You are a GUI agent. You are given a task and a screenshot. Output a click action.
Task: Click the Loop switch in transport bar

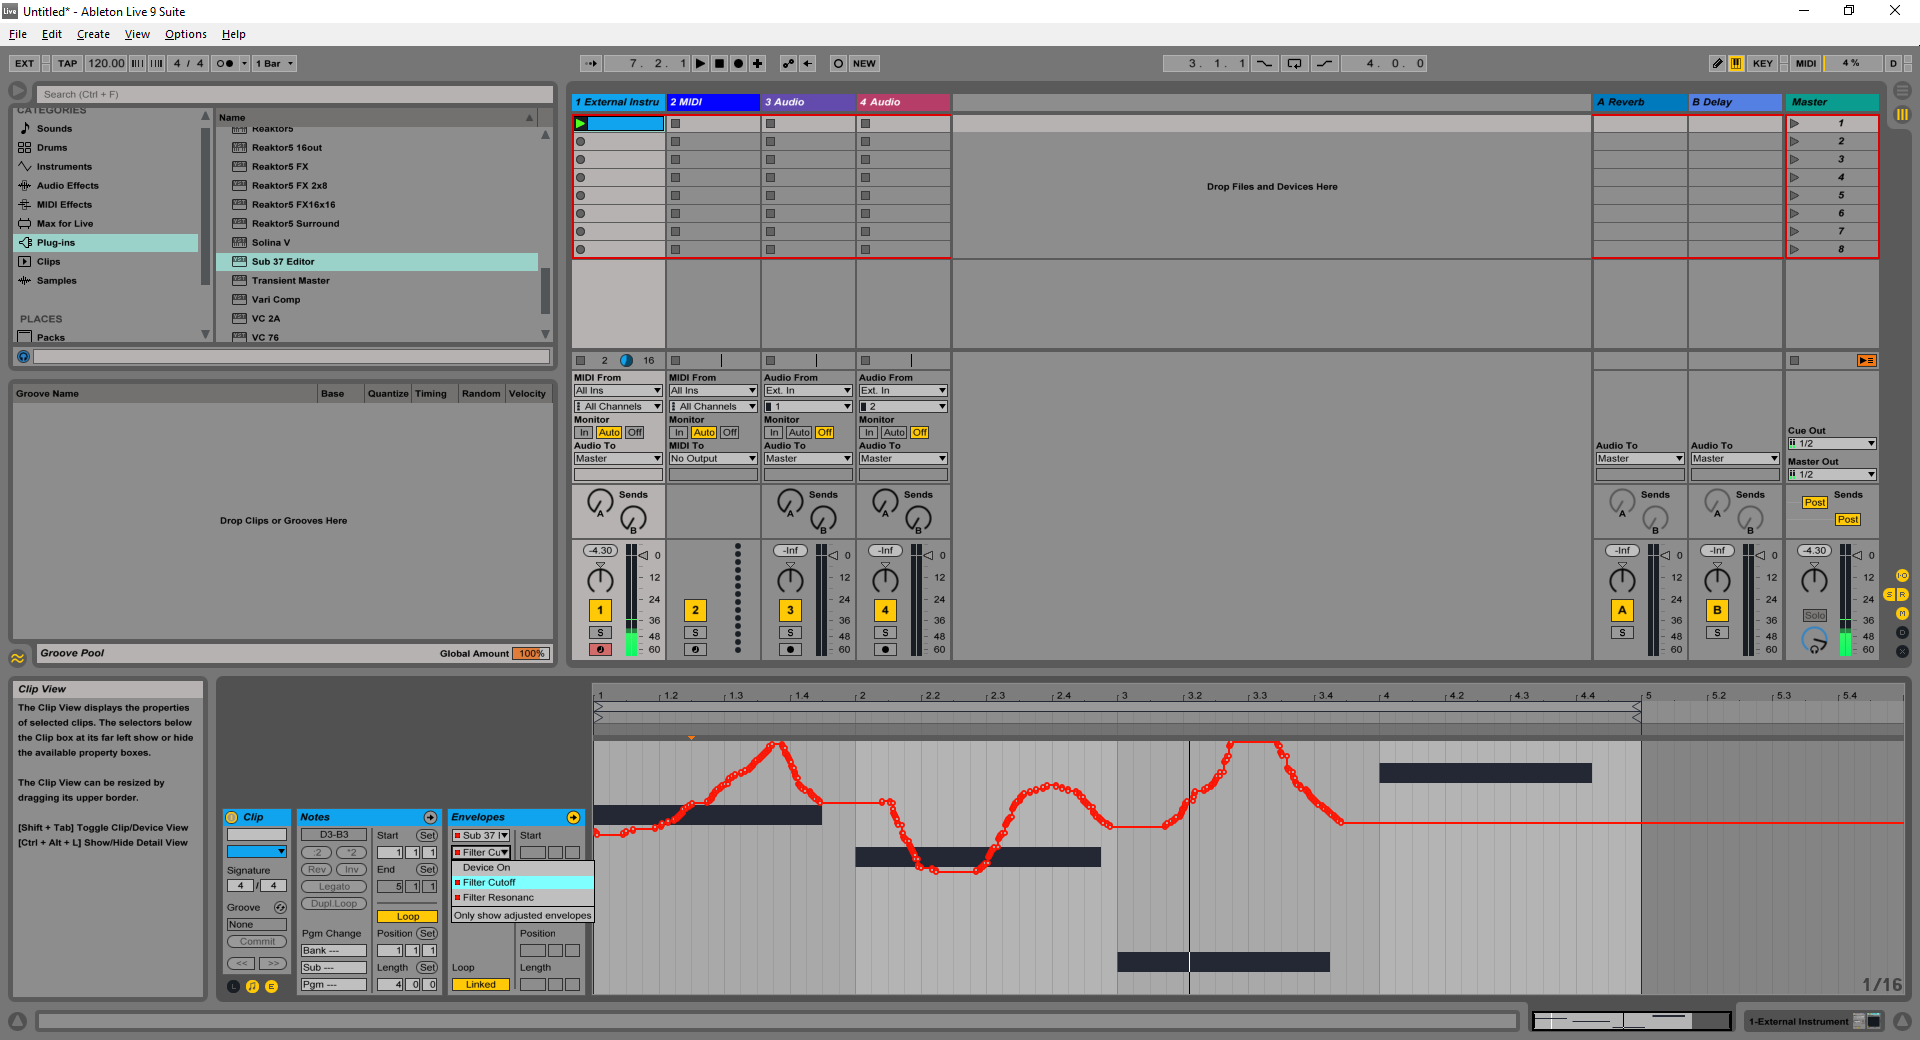click(x=1294, y=63)
